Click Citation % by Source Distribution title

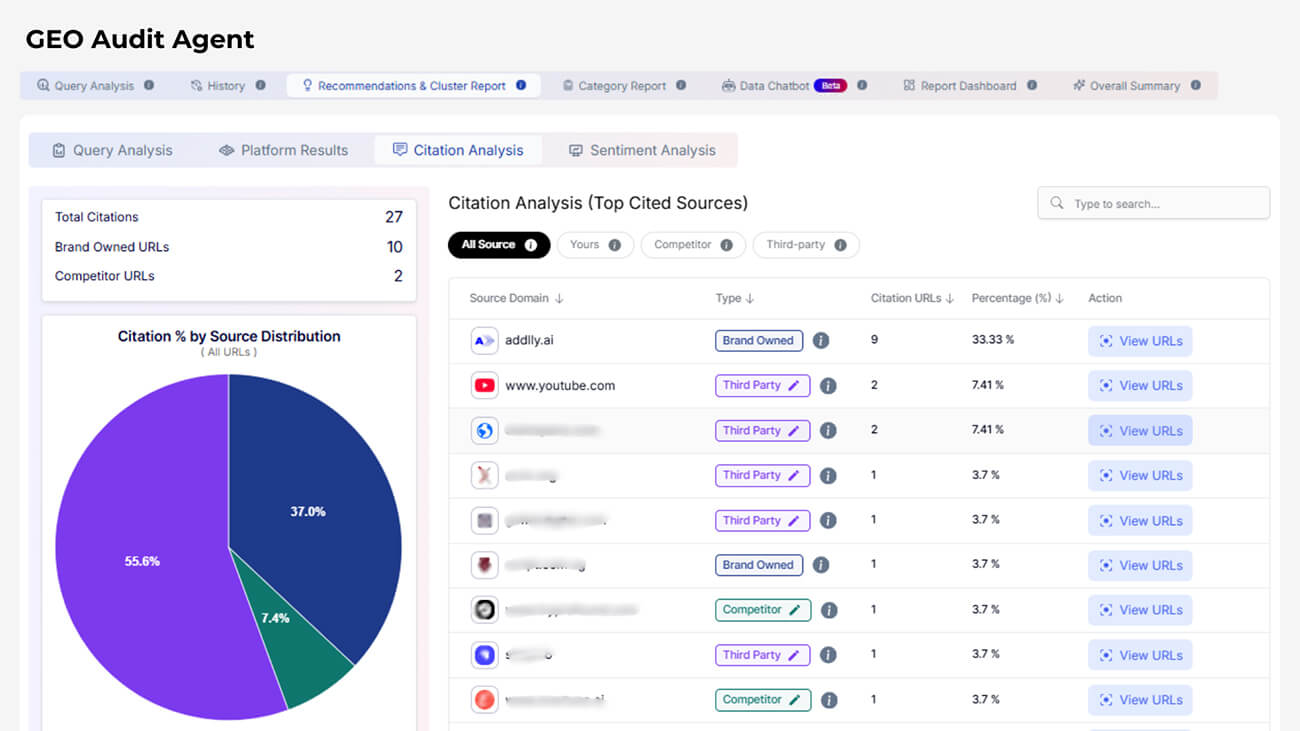point(229,336)
